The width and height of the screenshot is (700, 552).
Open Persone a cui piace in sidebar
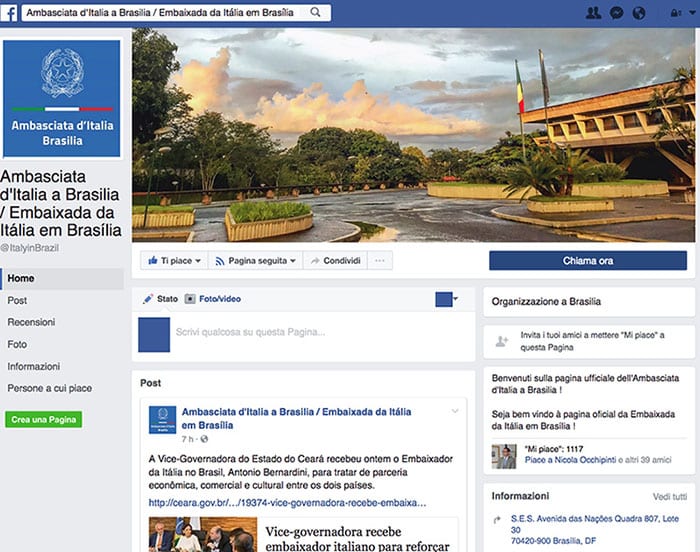pos(50,388)
